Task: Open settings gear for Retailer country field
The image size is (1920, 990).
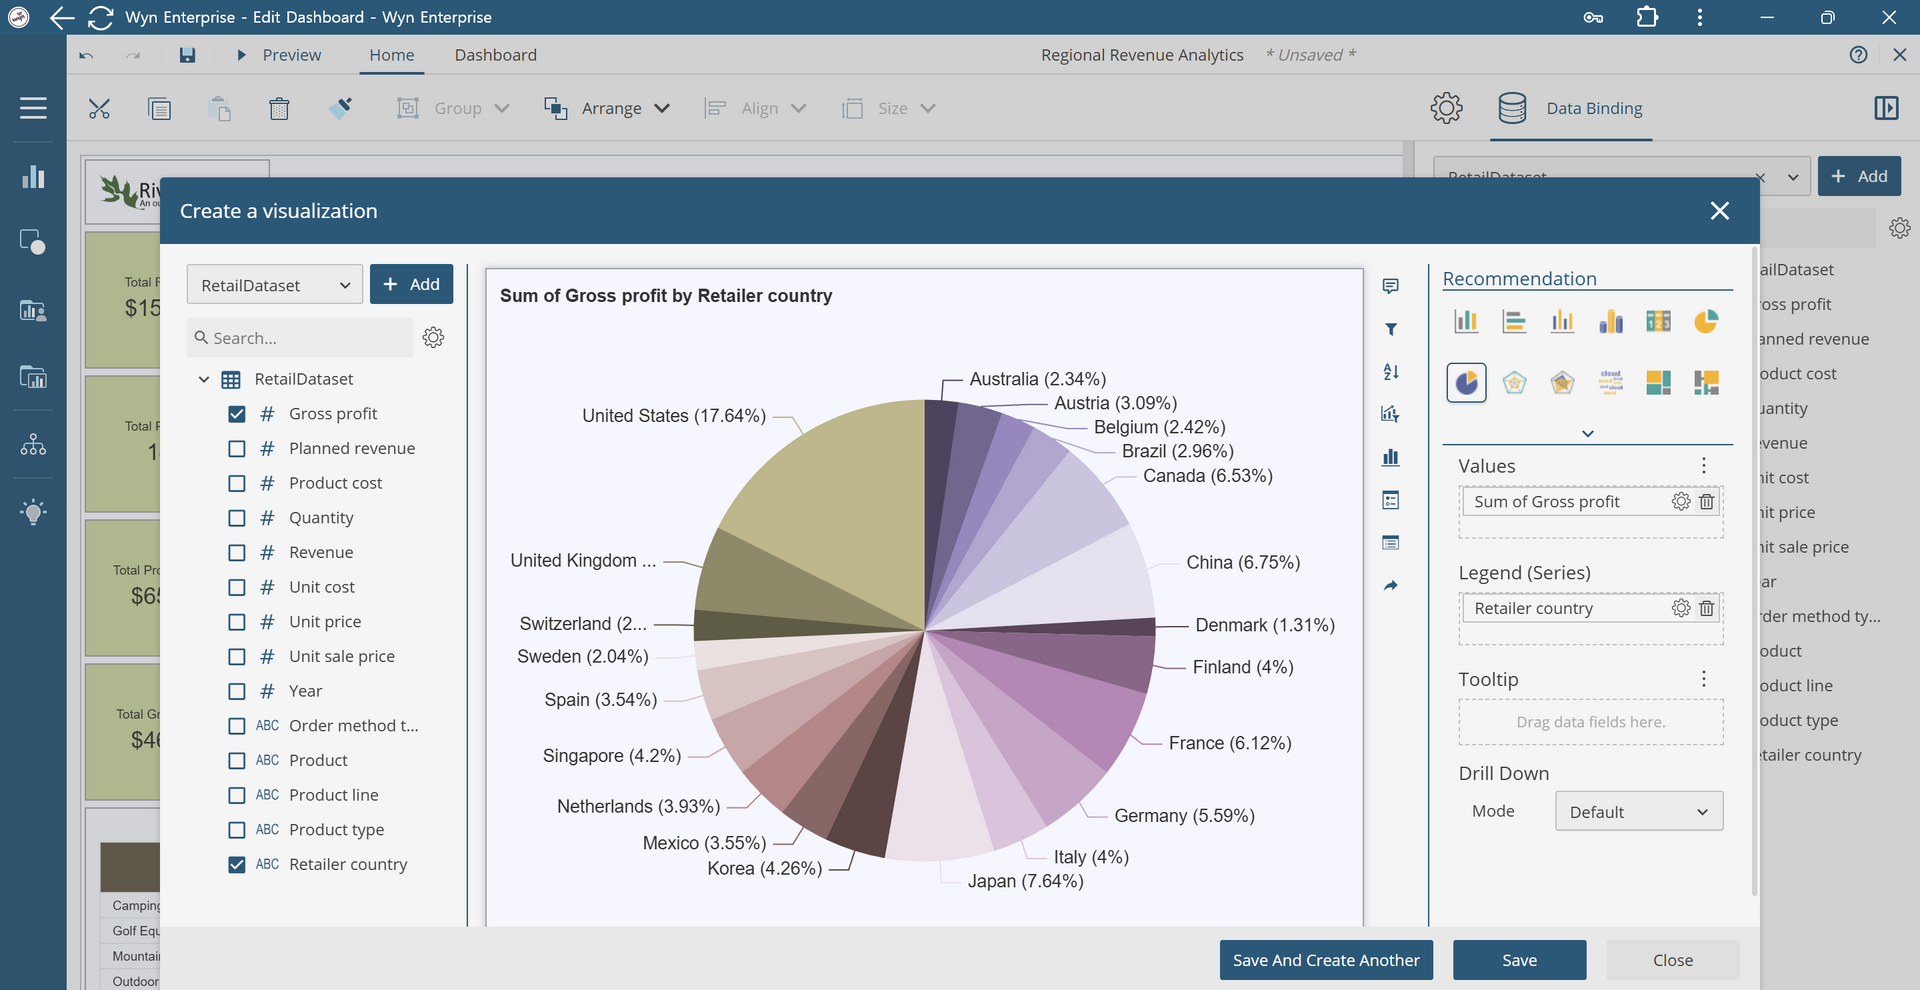Action: coord(1681,608)
